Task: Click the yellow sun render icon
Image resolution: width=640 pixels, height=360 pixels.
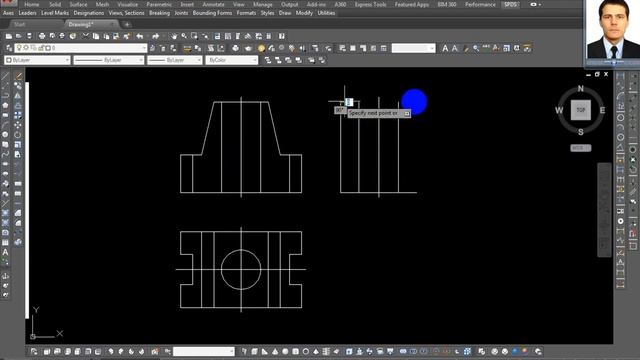Action: (261, 49)
